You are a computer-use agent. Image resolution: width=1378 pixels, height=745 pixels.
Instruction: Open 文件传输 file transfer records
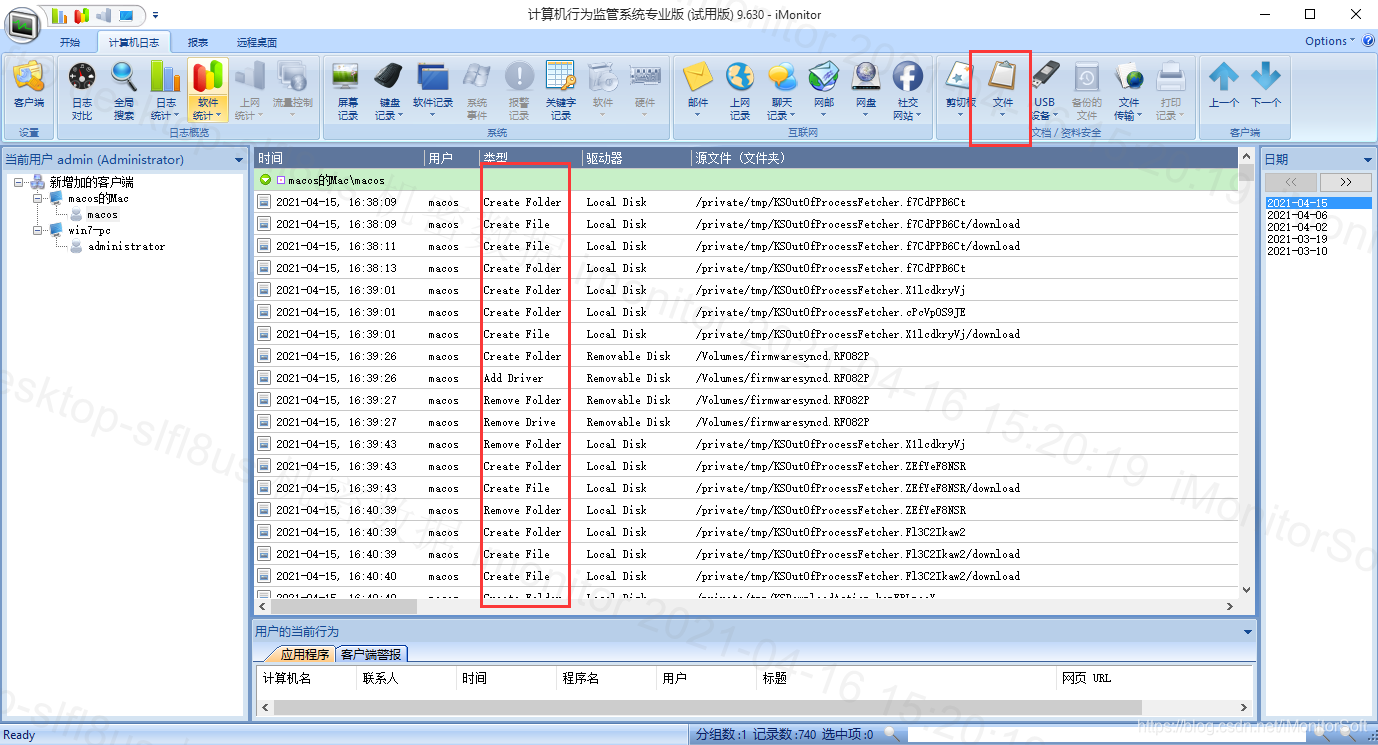coord(1129,90)
